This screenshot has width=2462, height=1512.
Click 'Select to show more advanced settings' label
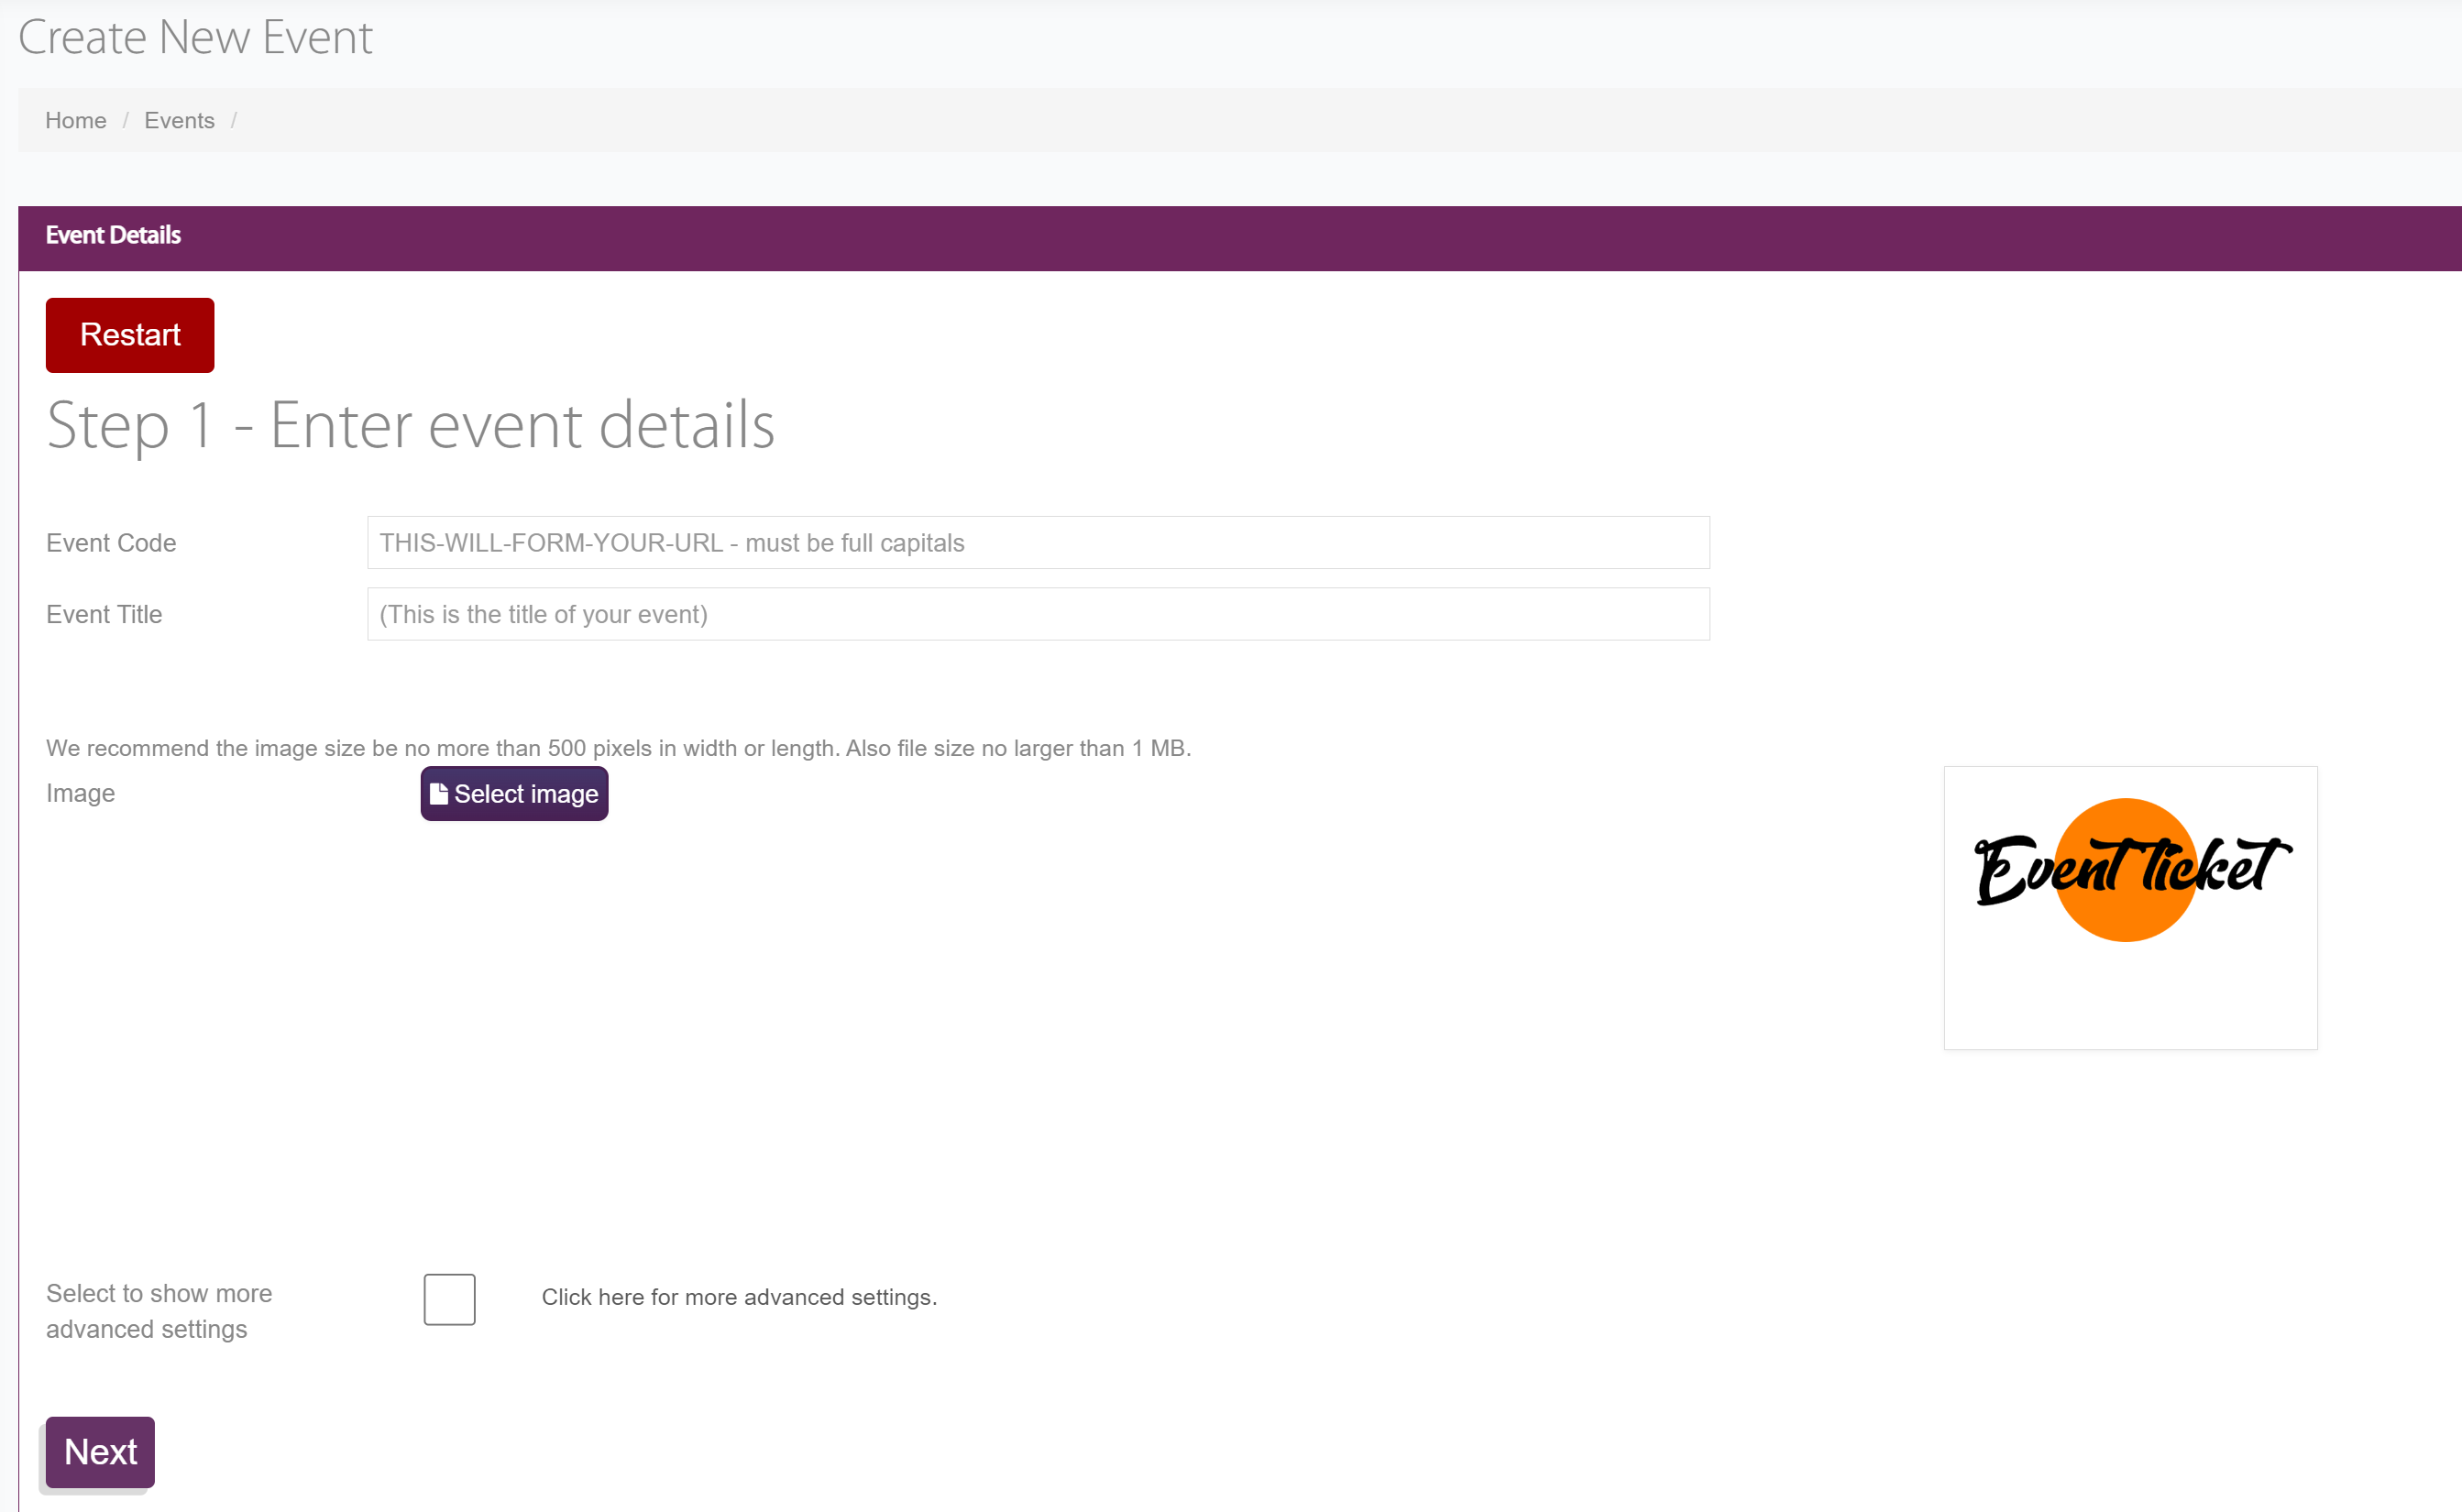click(159, 1311)
